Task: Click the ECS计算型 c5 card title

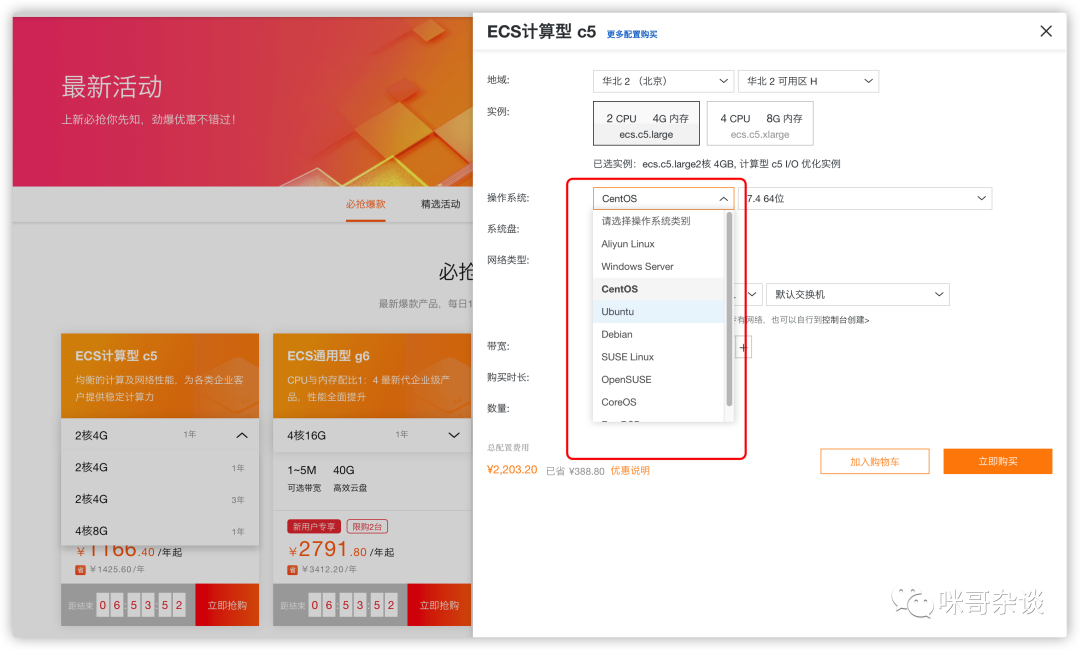Action: 116,356
